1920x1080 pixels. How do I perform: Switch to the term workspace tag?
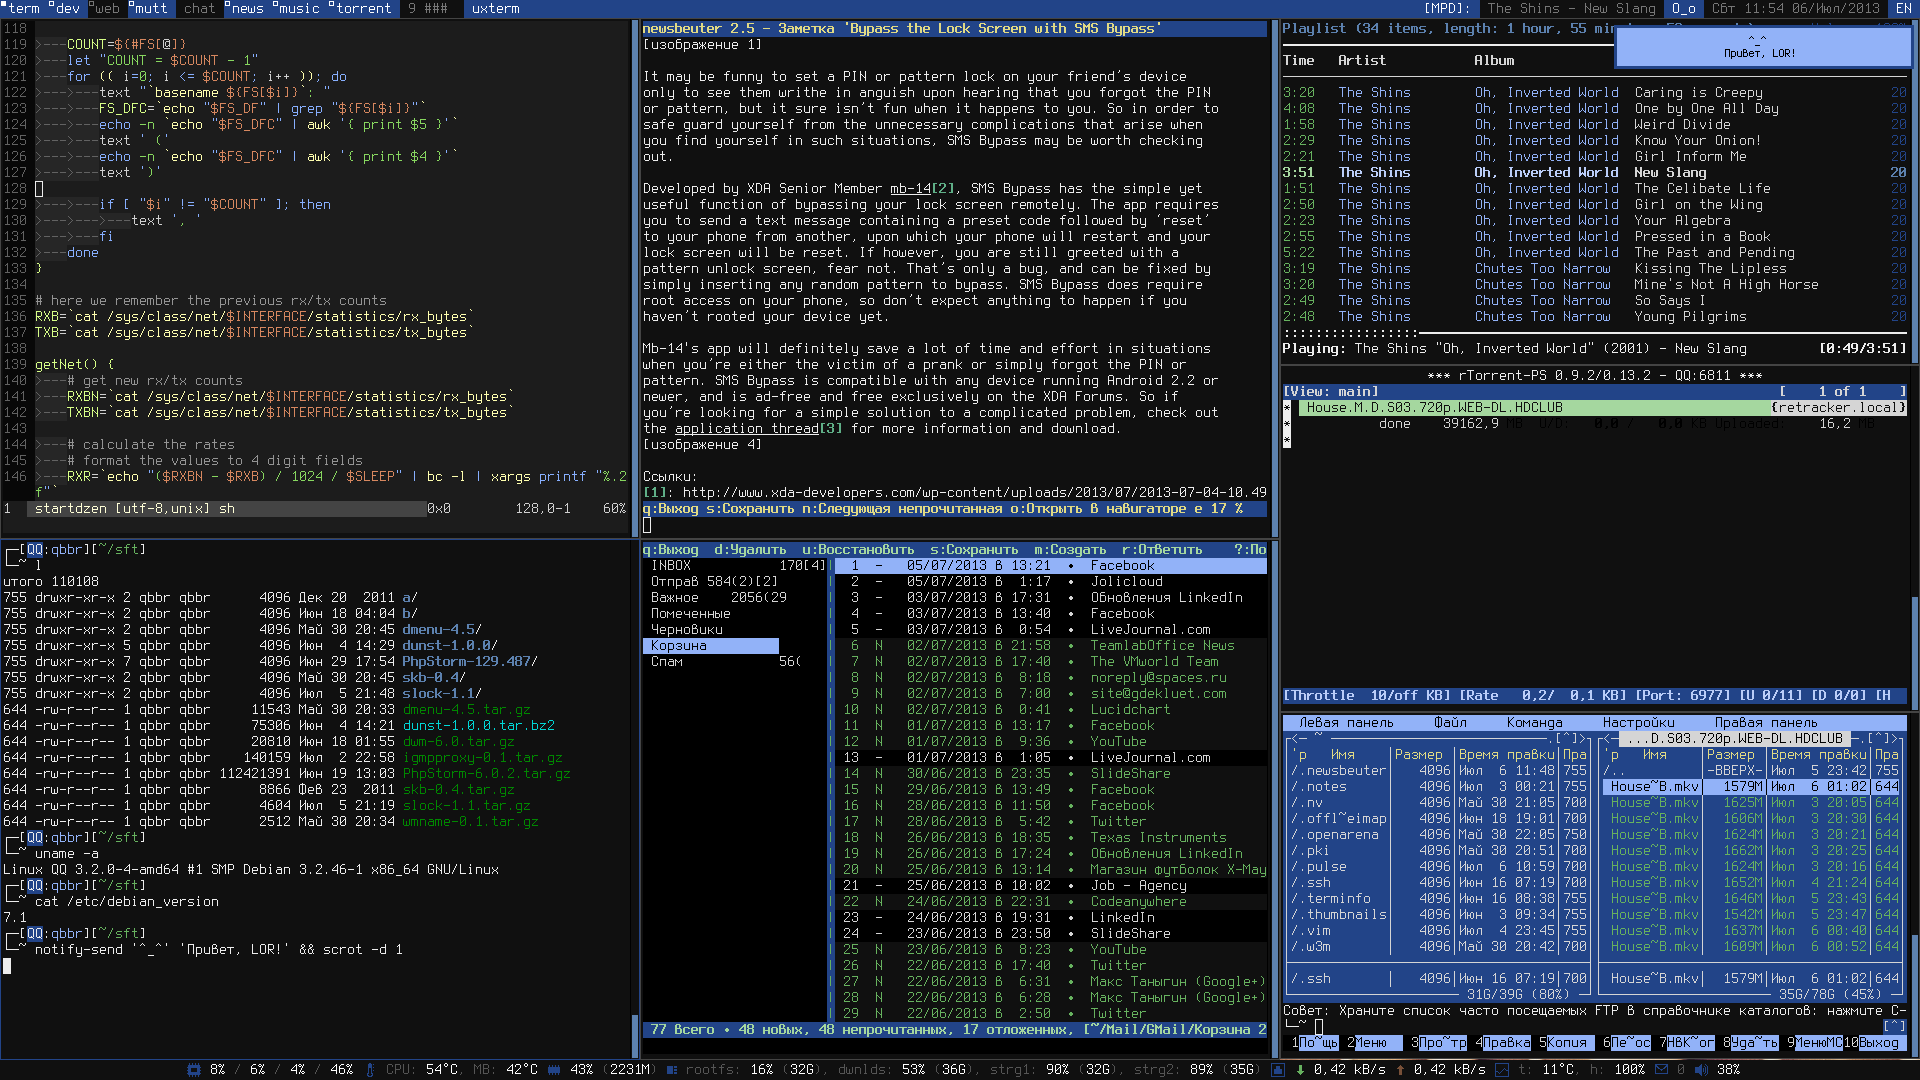click(22, 8)
